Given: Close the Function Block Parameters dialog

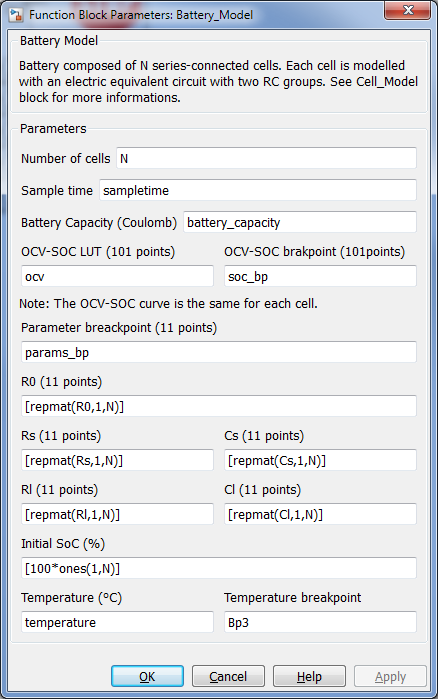Looking at the screenshot, I should click(x=407, y=10).
